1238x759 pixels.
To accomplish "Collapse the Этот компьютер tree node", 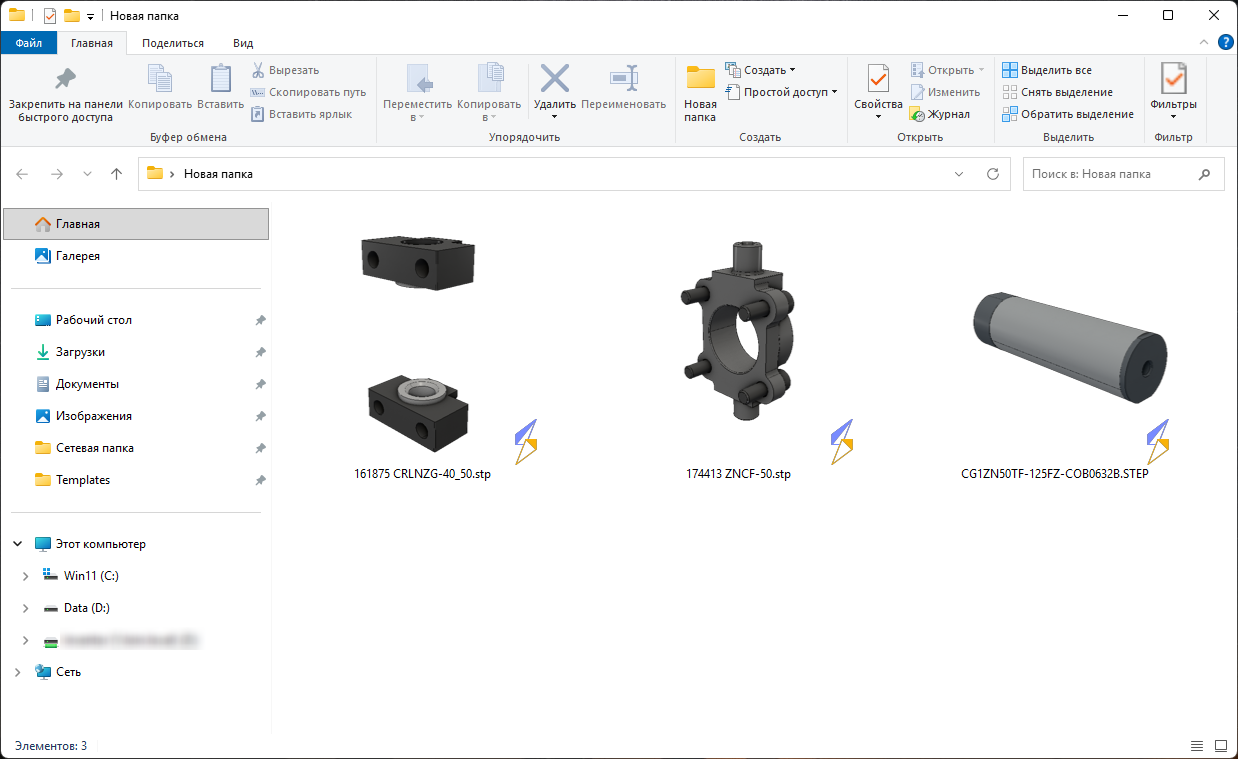I will pos(18,544).
